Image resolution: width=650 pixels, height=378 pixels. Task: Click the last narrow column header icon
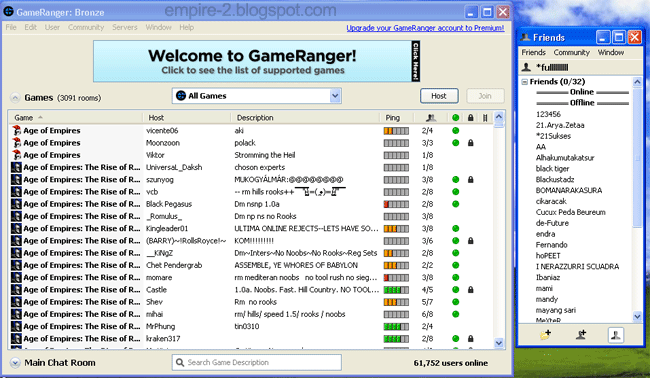tap(485, 118)
